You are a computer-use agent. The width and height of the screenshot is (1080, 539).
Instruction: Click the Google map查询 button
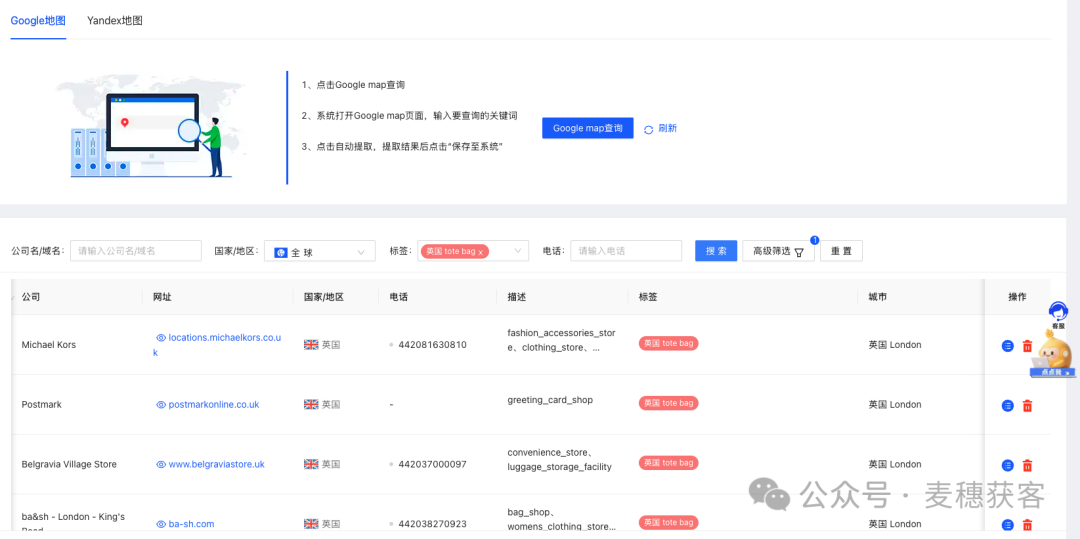pos(588,128)
